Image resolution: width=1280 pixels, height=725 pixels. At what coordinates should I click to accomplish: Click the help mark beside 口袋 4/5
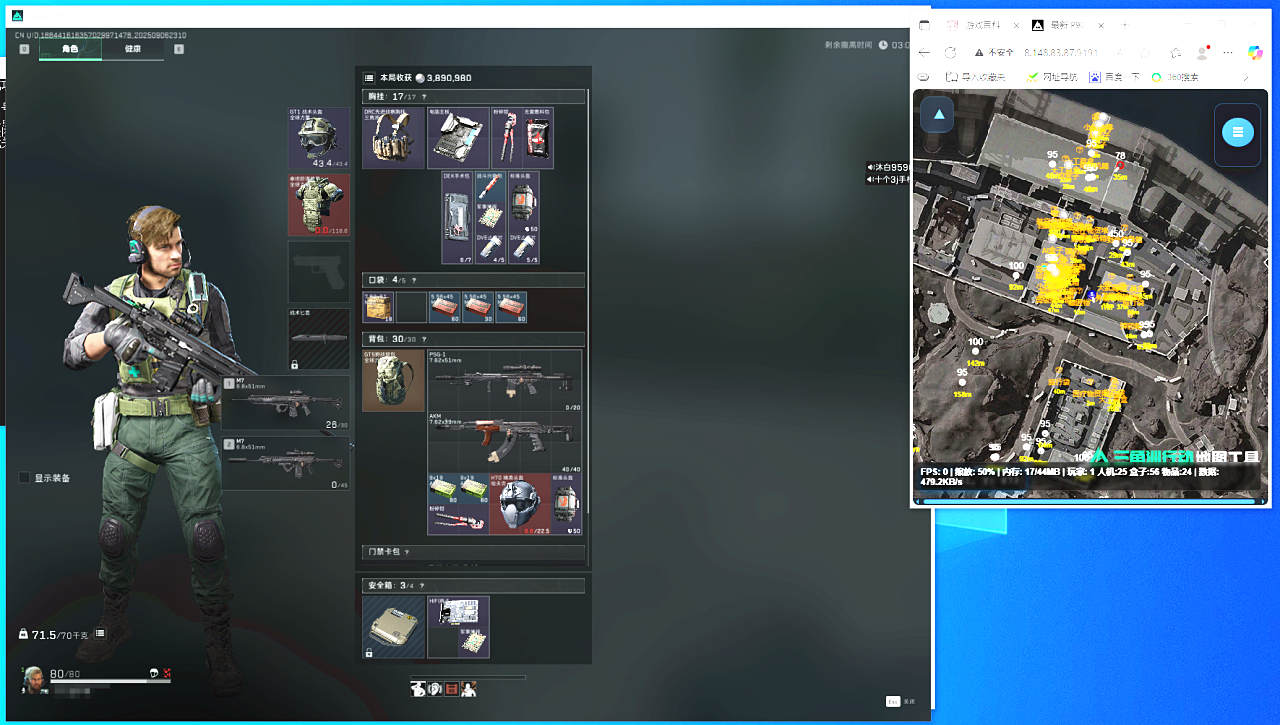click(x=413, y=280)
